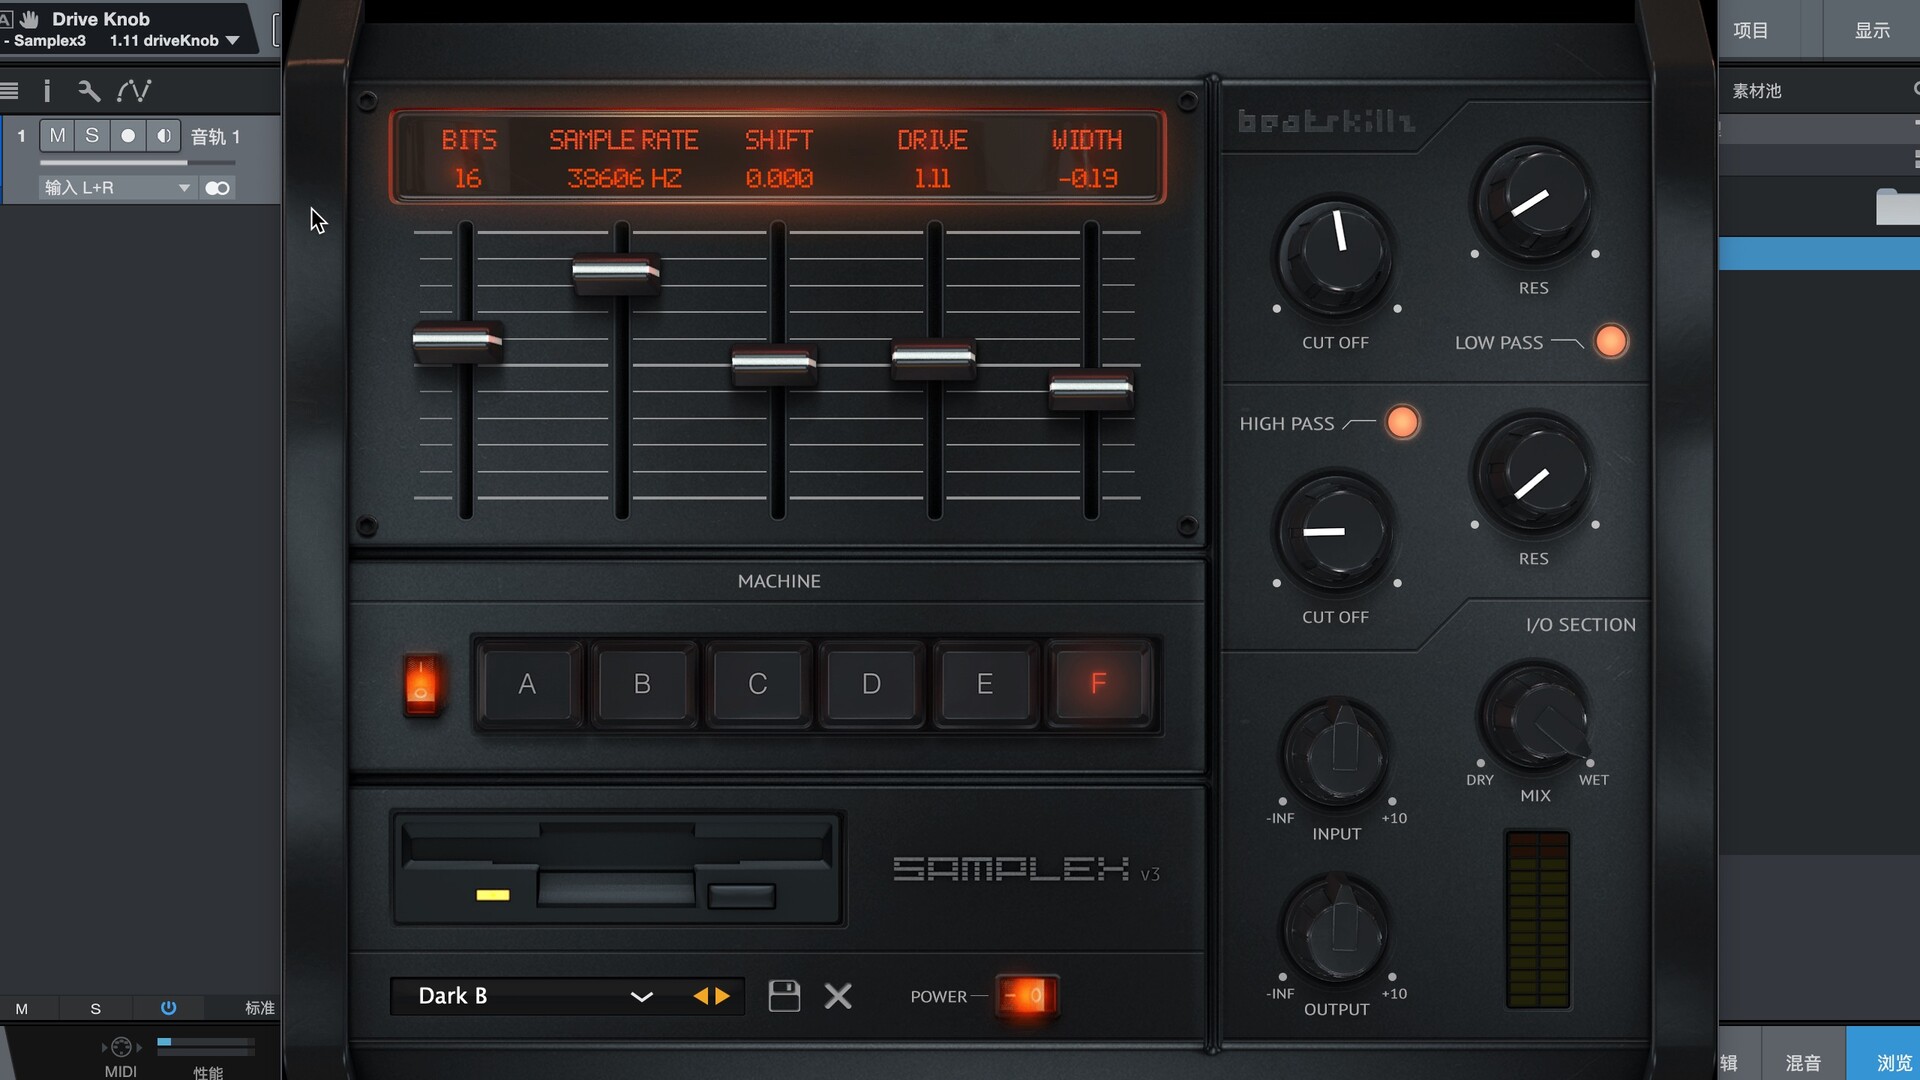Expand the driveKnob parameter dropdown

(232, 41)
